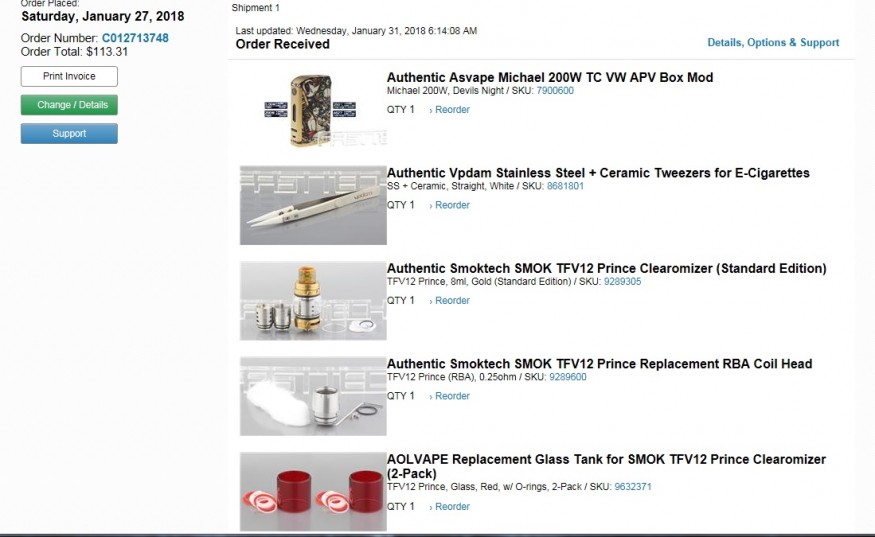Open SKU 9289600 link
Viewport: 875px width, 537px height.
pos(568,377)
